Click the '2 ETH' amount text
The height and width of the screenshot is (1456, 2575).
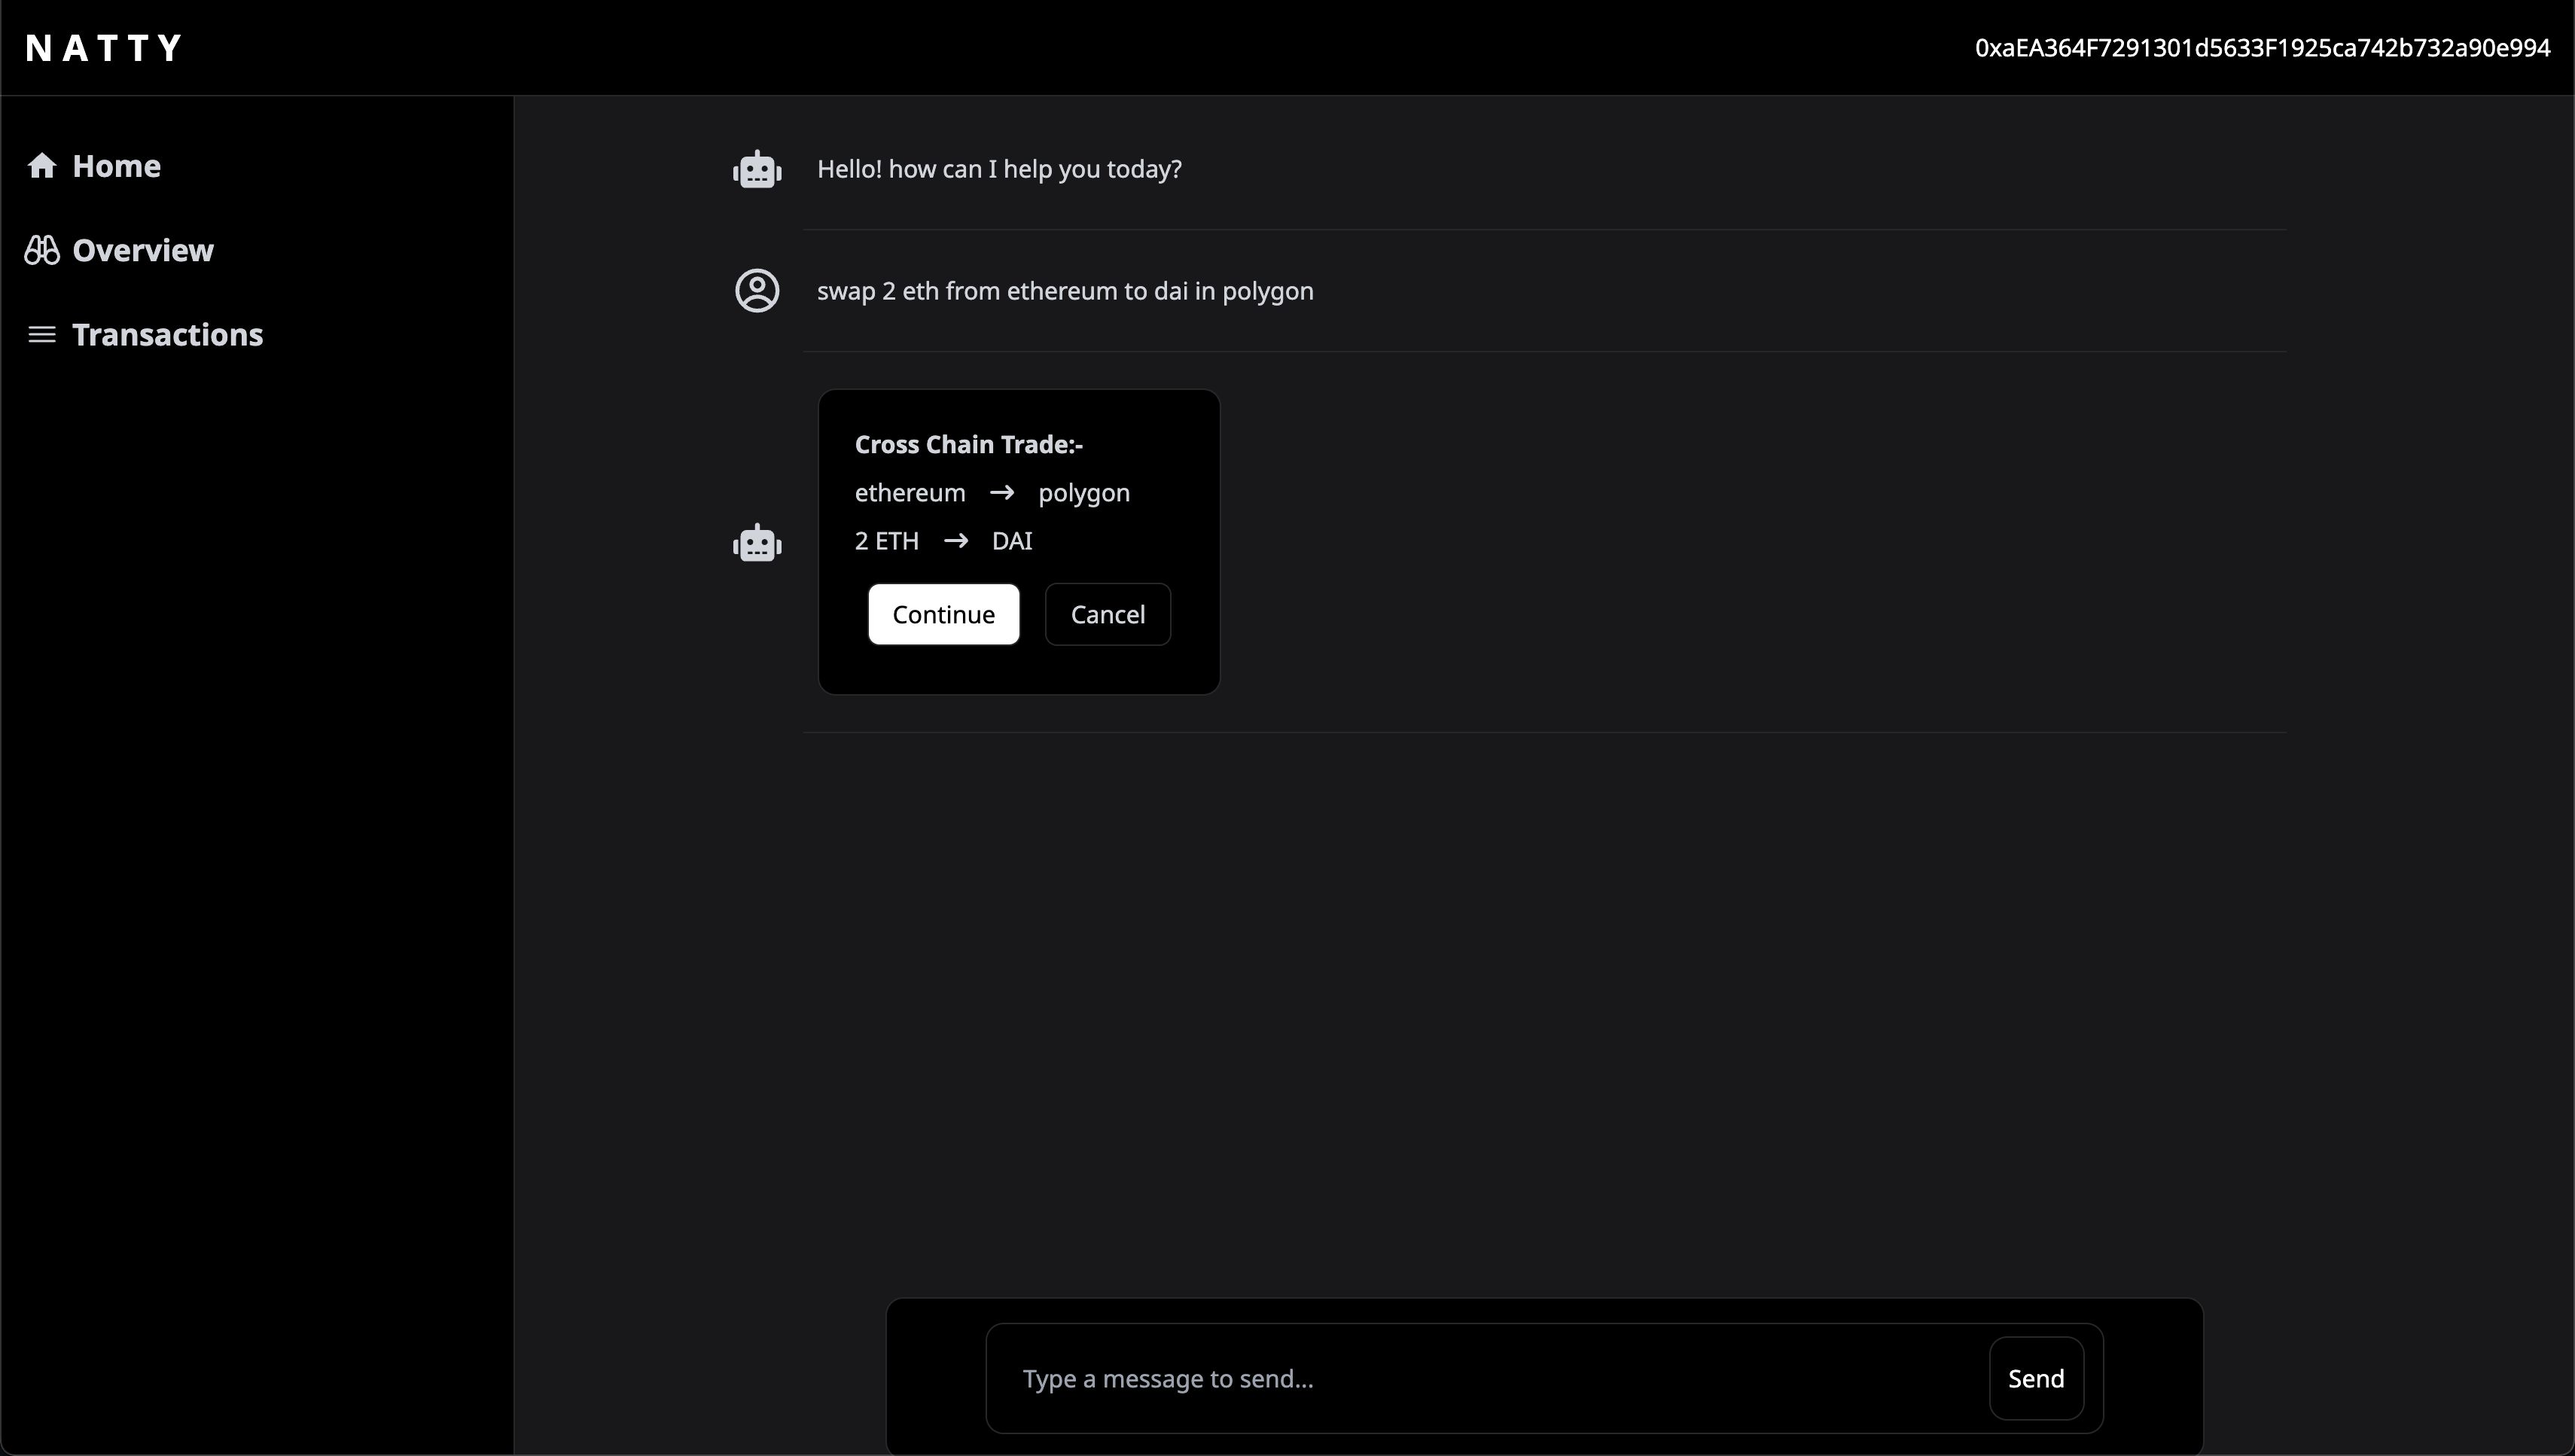click(x=886, y=541)
